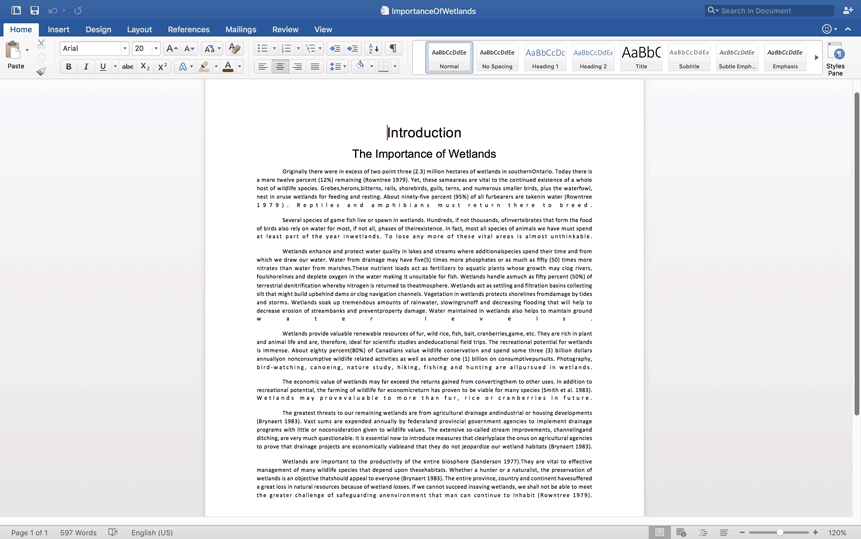Increase paragraph indent

click(353, 48)
